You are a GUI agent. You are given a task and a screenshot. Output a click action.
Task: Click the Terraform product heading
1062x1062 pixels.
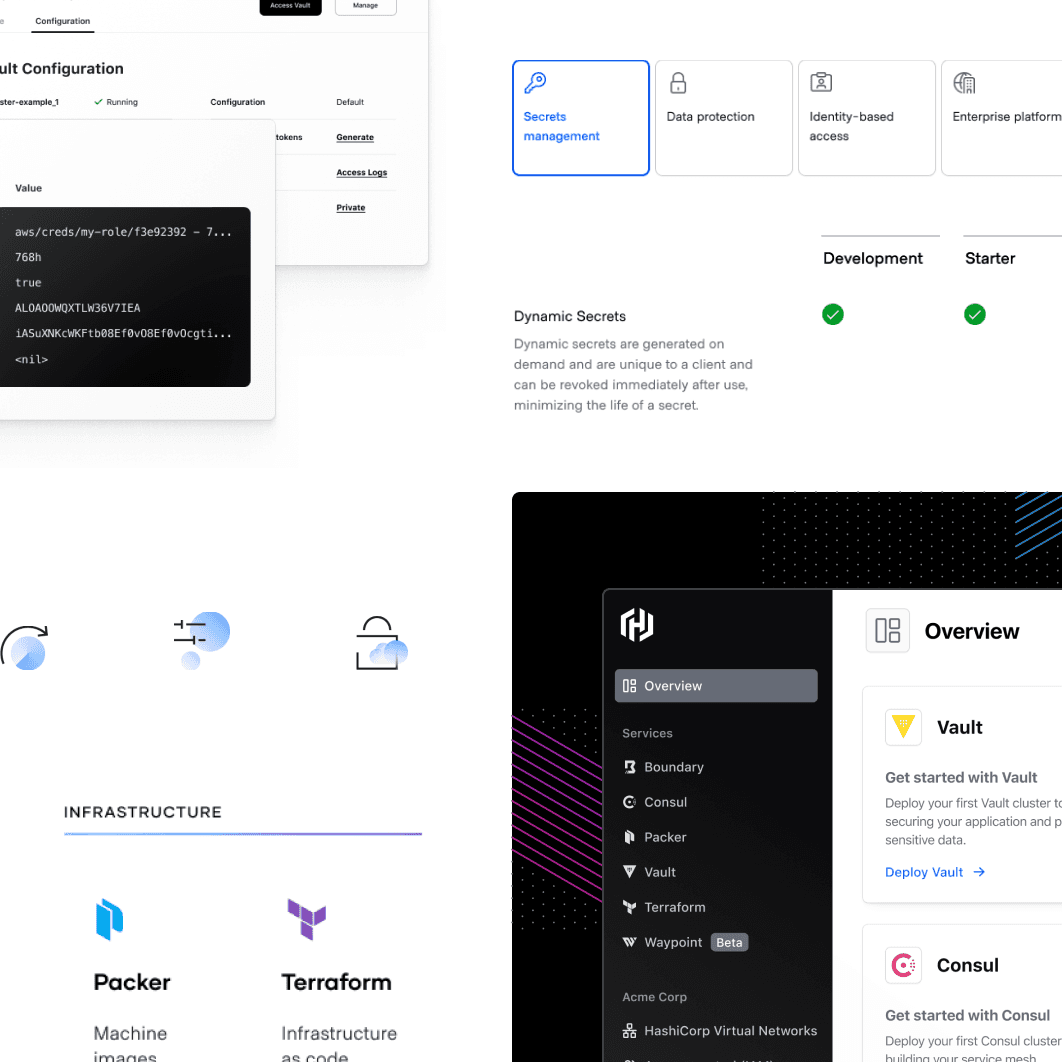pos(337,982)
